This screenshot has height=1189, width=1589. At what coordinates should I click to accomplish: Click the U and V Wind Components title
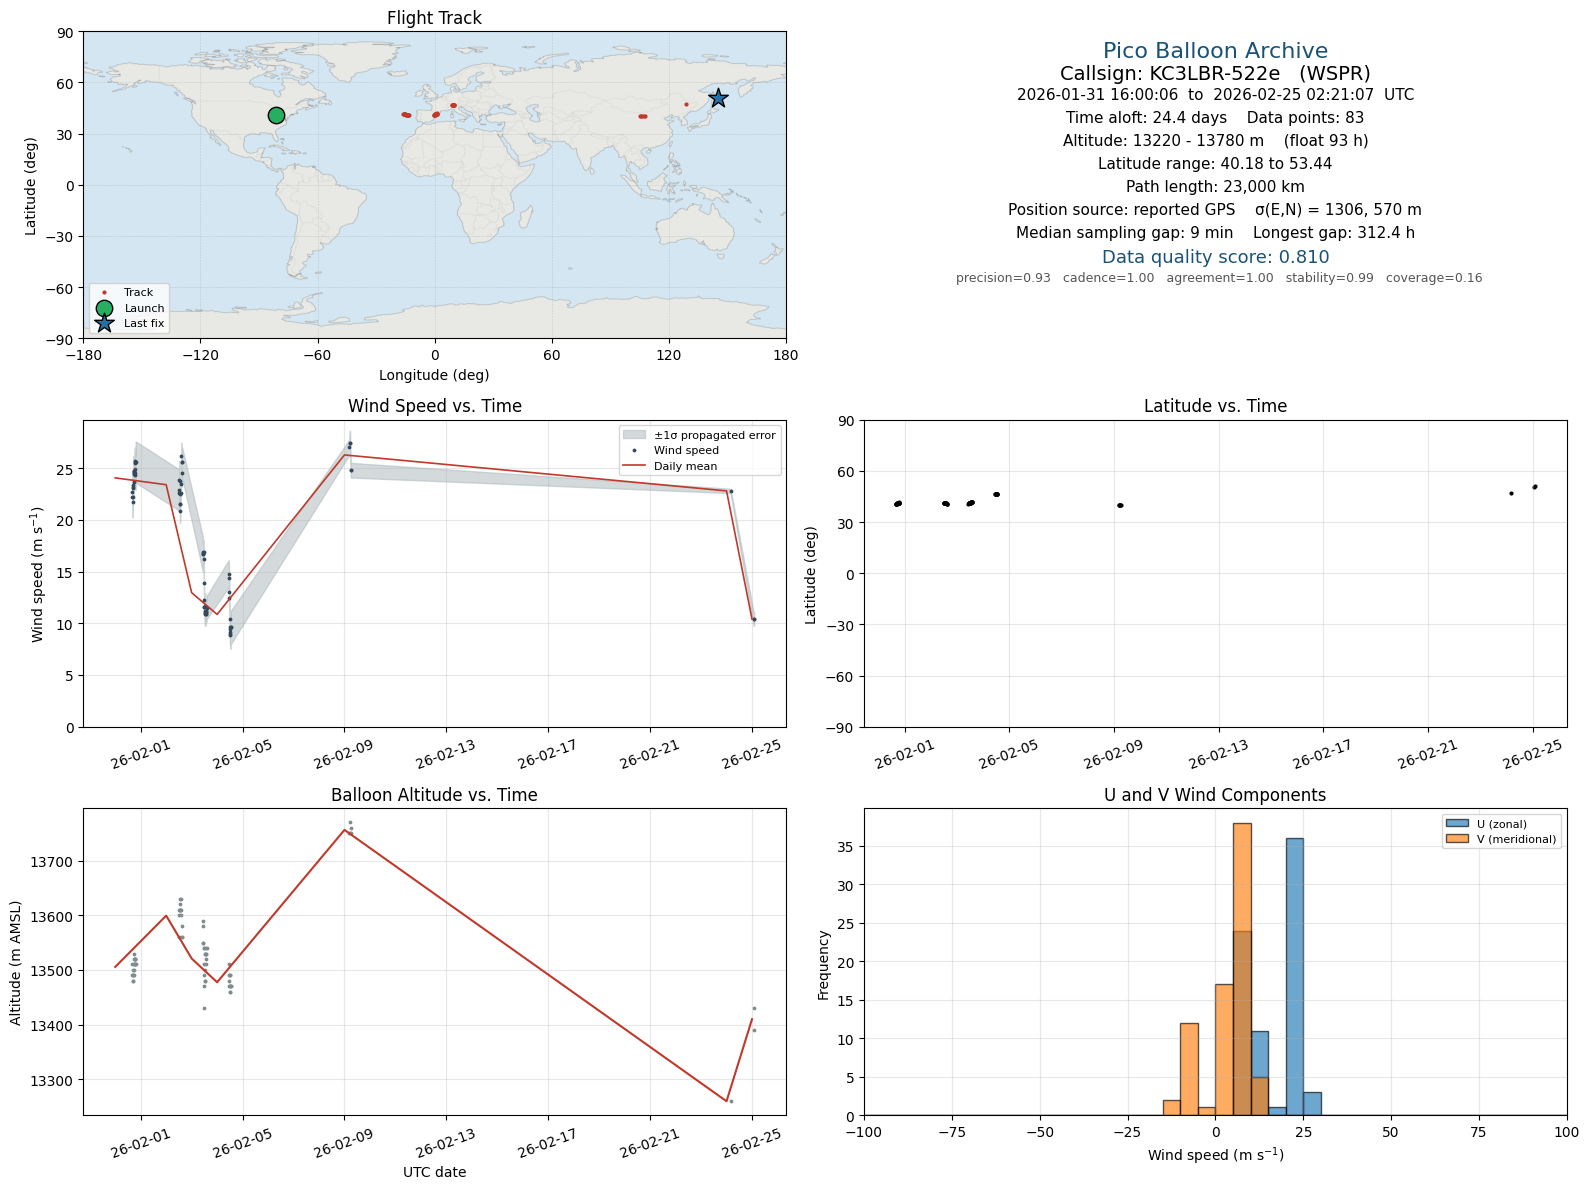pyautogui.click(x=1215, y=795)
